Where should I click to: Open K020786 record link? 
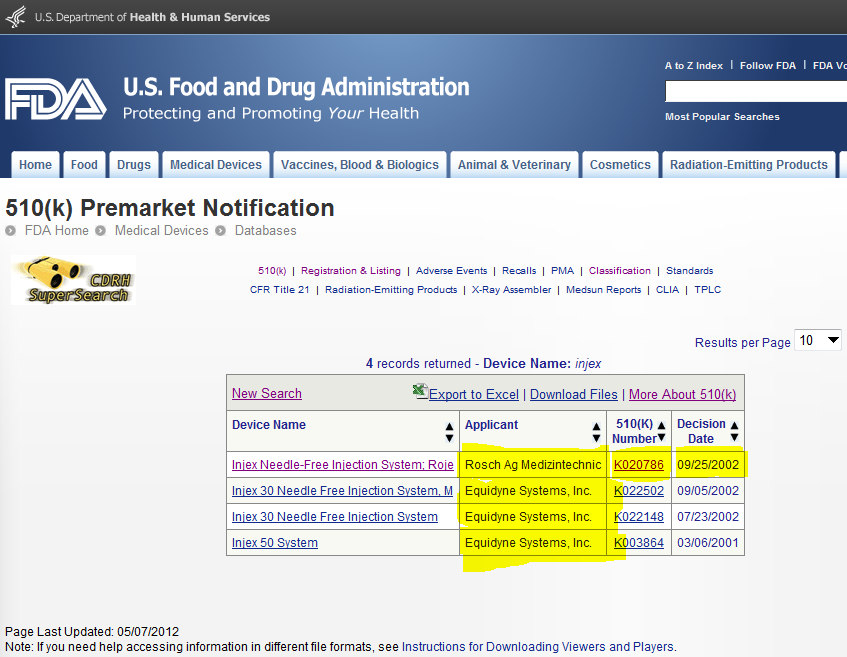(638, 465)
